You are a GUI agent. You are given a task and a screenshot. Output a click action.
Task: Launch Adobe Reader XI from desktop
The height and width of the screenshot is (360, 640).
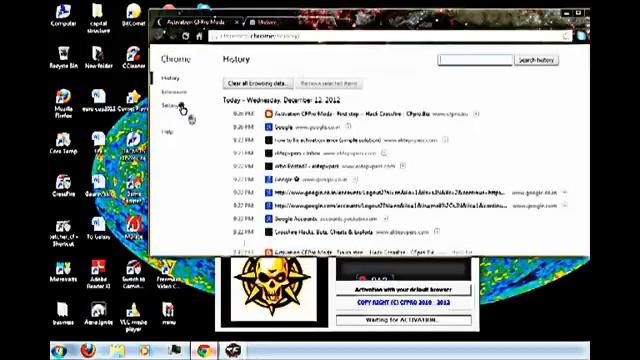pos(98,274)
